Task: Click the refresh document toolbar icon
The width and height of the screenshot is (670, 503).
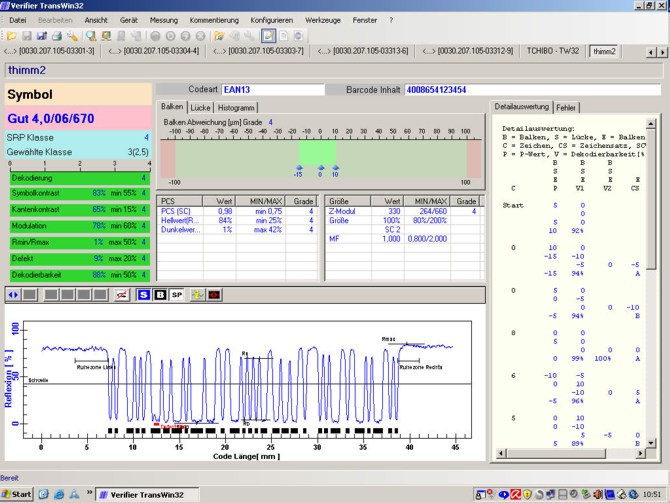Action: point(298,36)
